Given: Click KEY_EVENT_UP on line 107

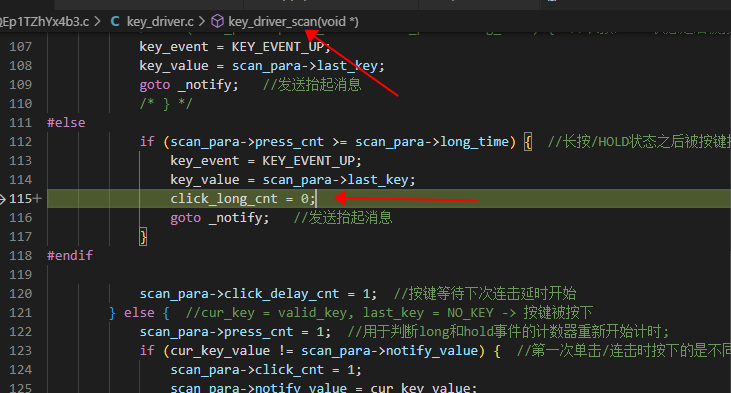Looking at the screenshot, I should click(x=277, y=47).
